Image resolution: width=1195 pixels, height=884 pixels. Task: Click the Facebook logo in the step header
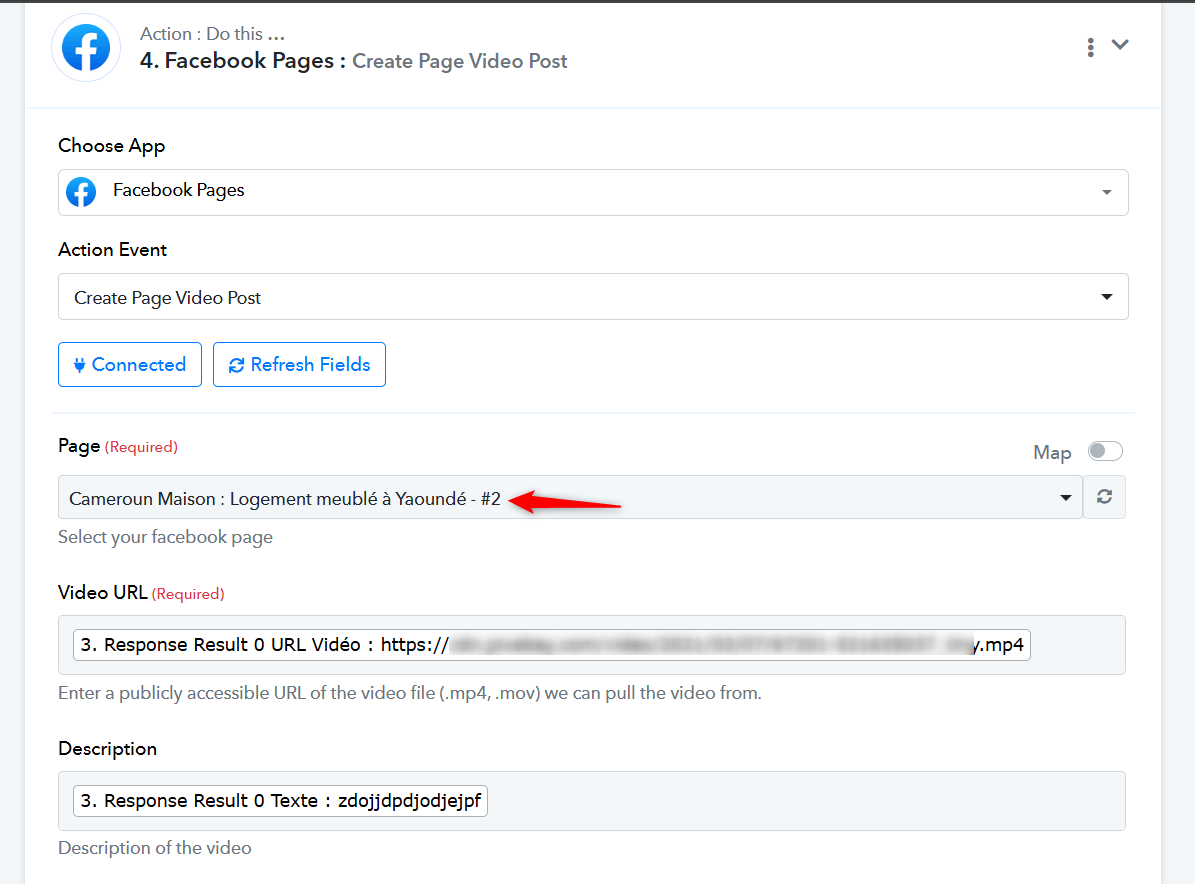click(x=86, y=47)
